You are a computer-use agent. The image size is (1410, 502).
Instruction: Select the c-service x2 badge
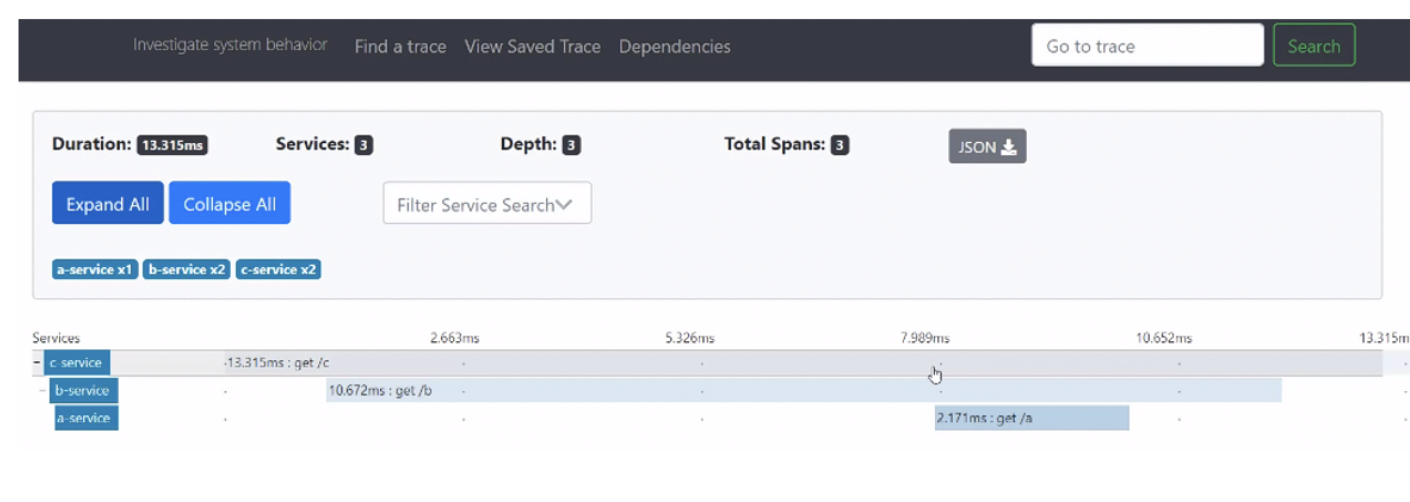coord(278,270)
